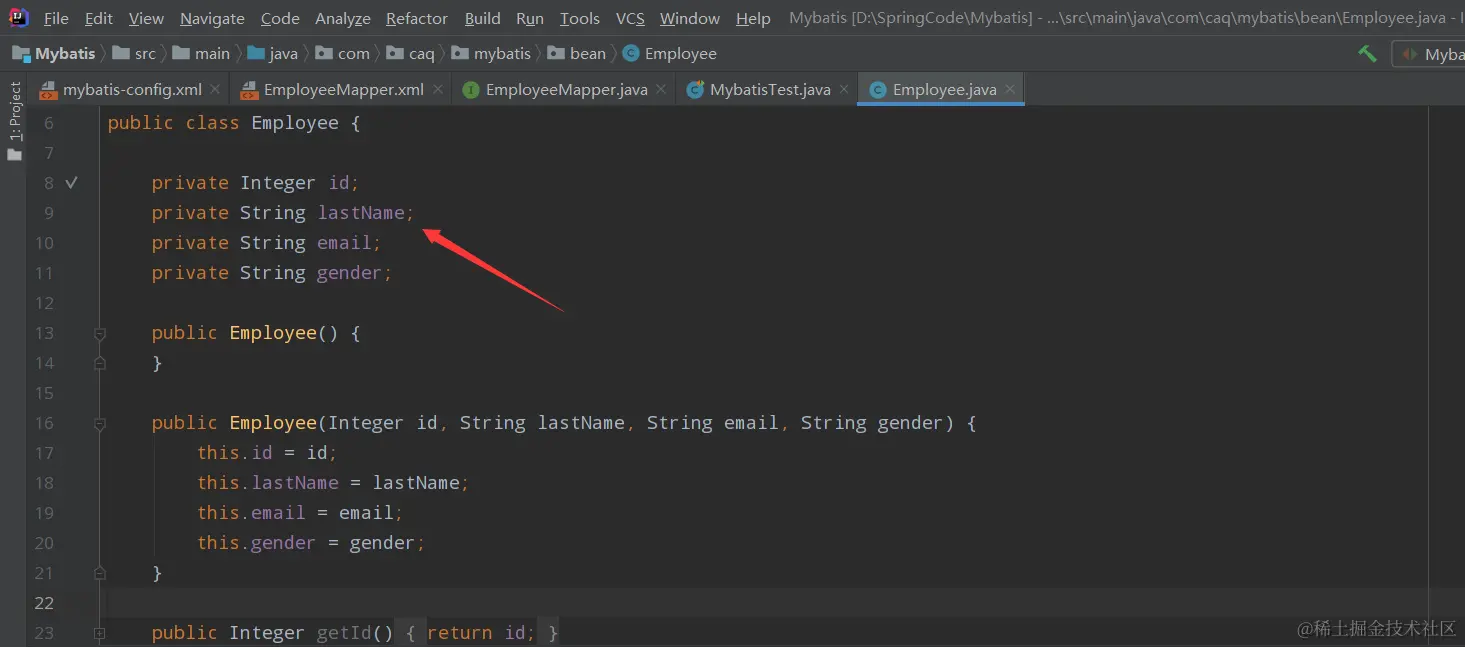
Task: Open the Code menu
Action: tap(280, 18)
